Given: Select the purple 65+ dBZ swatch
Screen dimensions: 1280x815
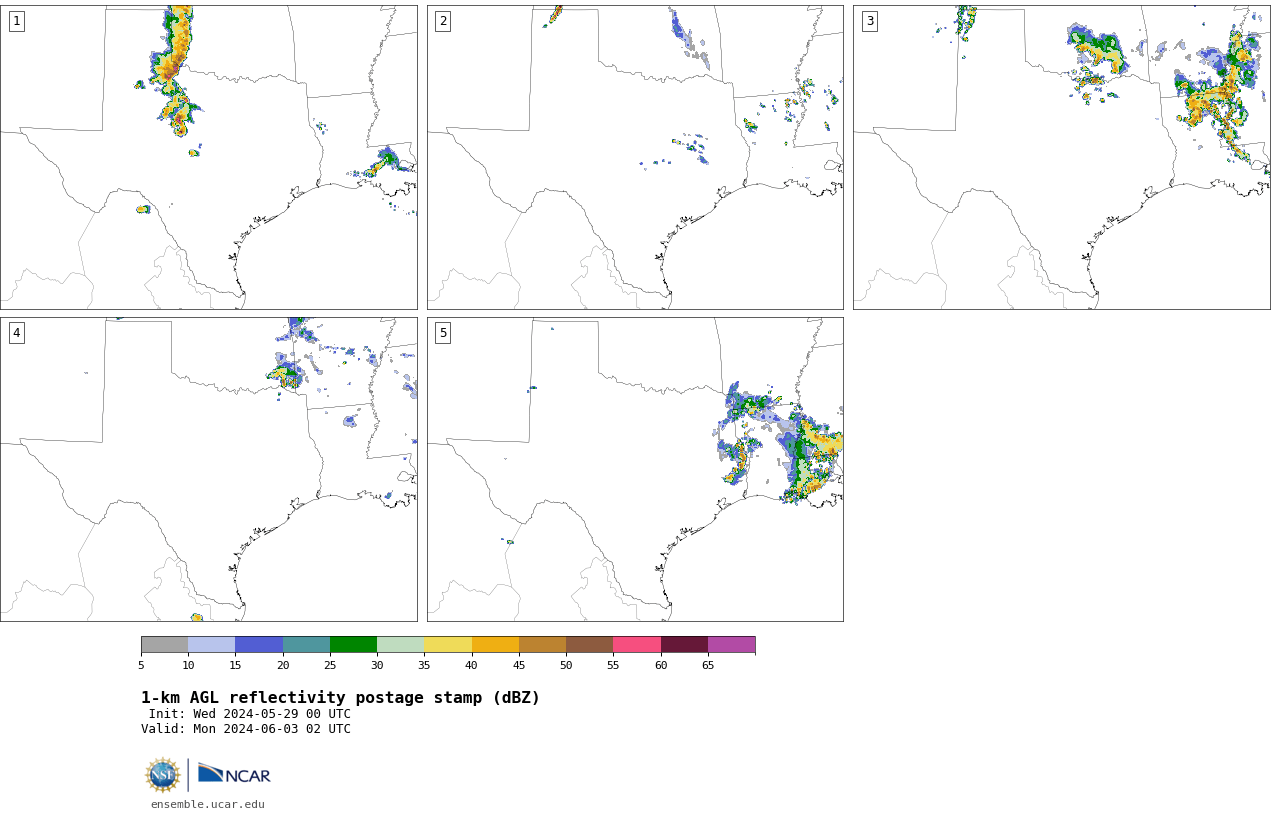Looking at the screenshot, I should click(731, 644).
